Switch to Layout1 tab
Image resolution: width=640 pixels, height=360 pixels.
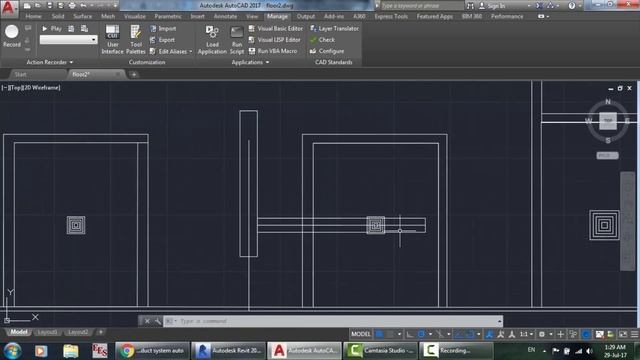click(47, 332)
